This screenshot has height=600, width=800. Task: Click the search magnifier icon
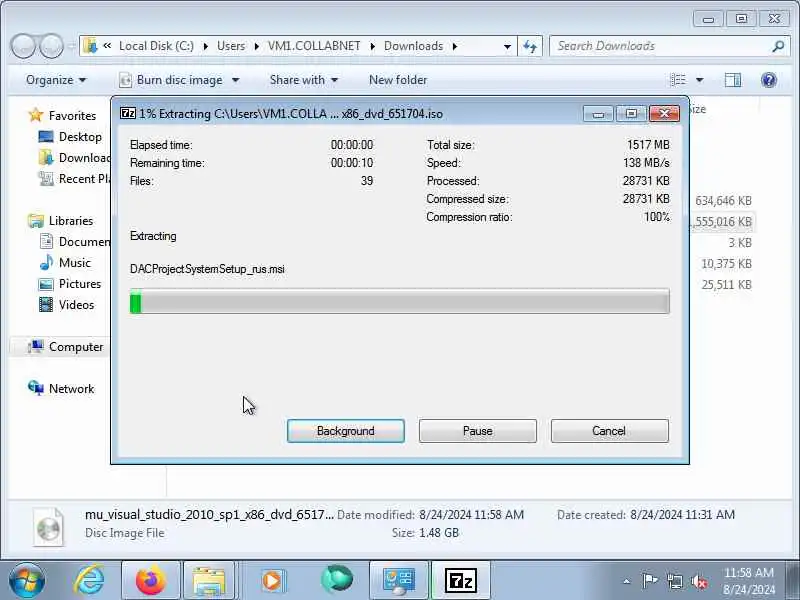[778, 46]
